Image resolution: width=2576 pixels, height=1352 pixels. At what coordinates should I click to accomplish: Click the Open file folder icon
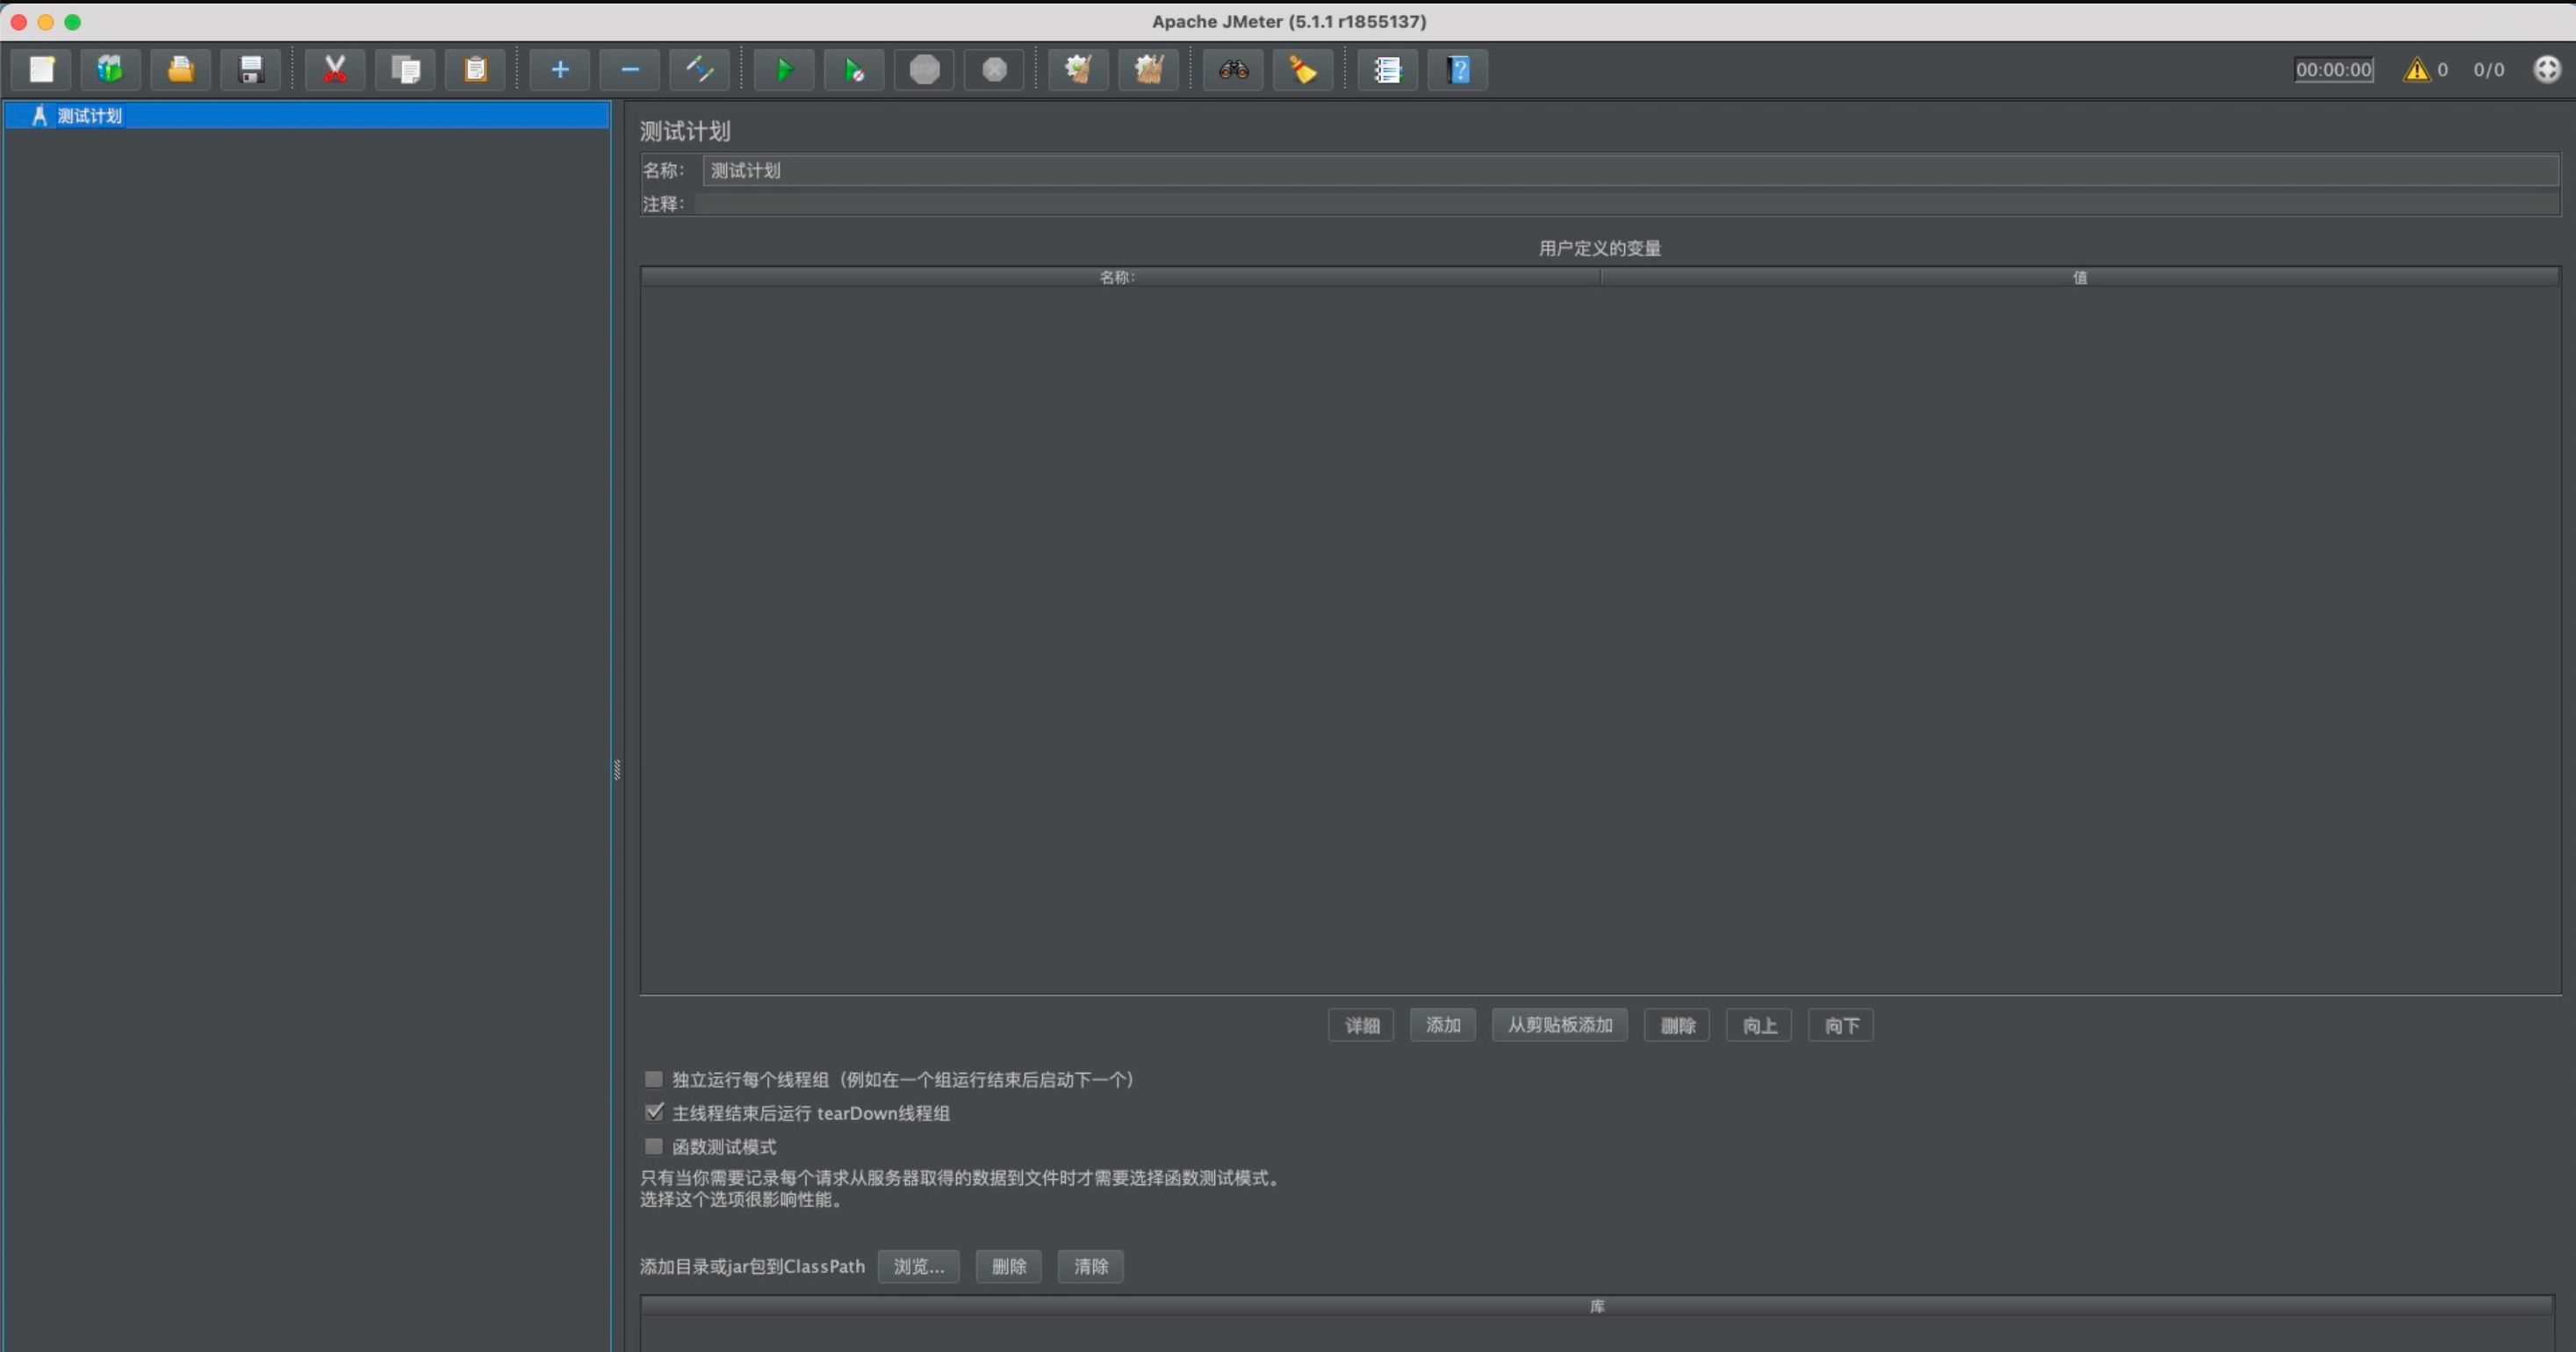pos(180,70)
